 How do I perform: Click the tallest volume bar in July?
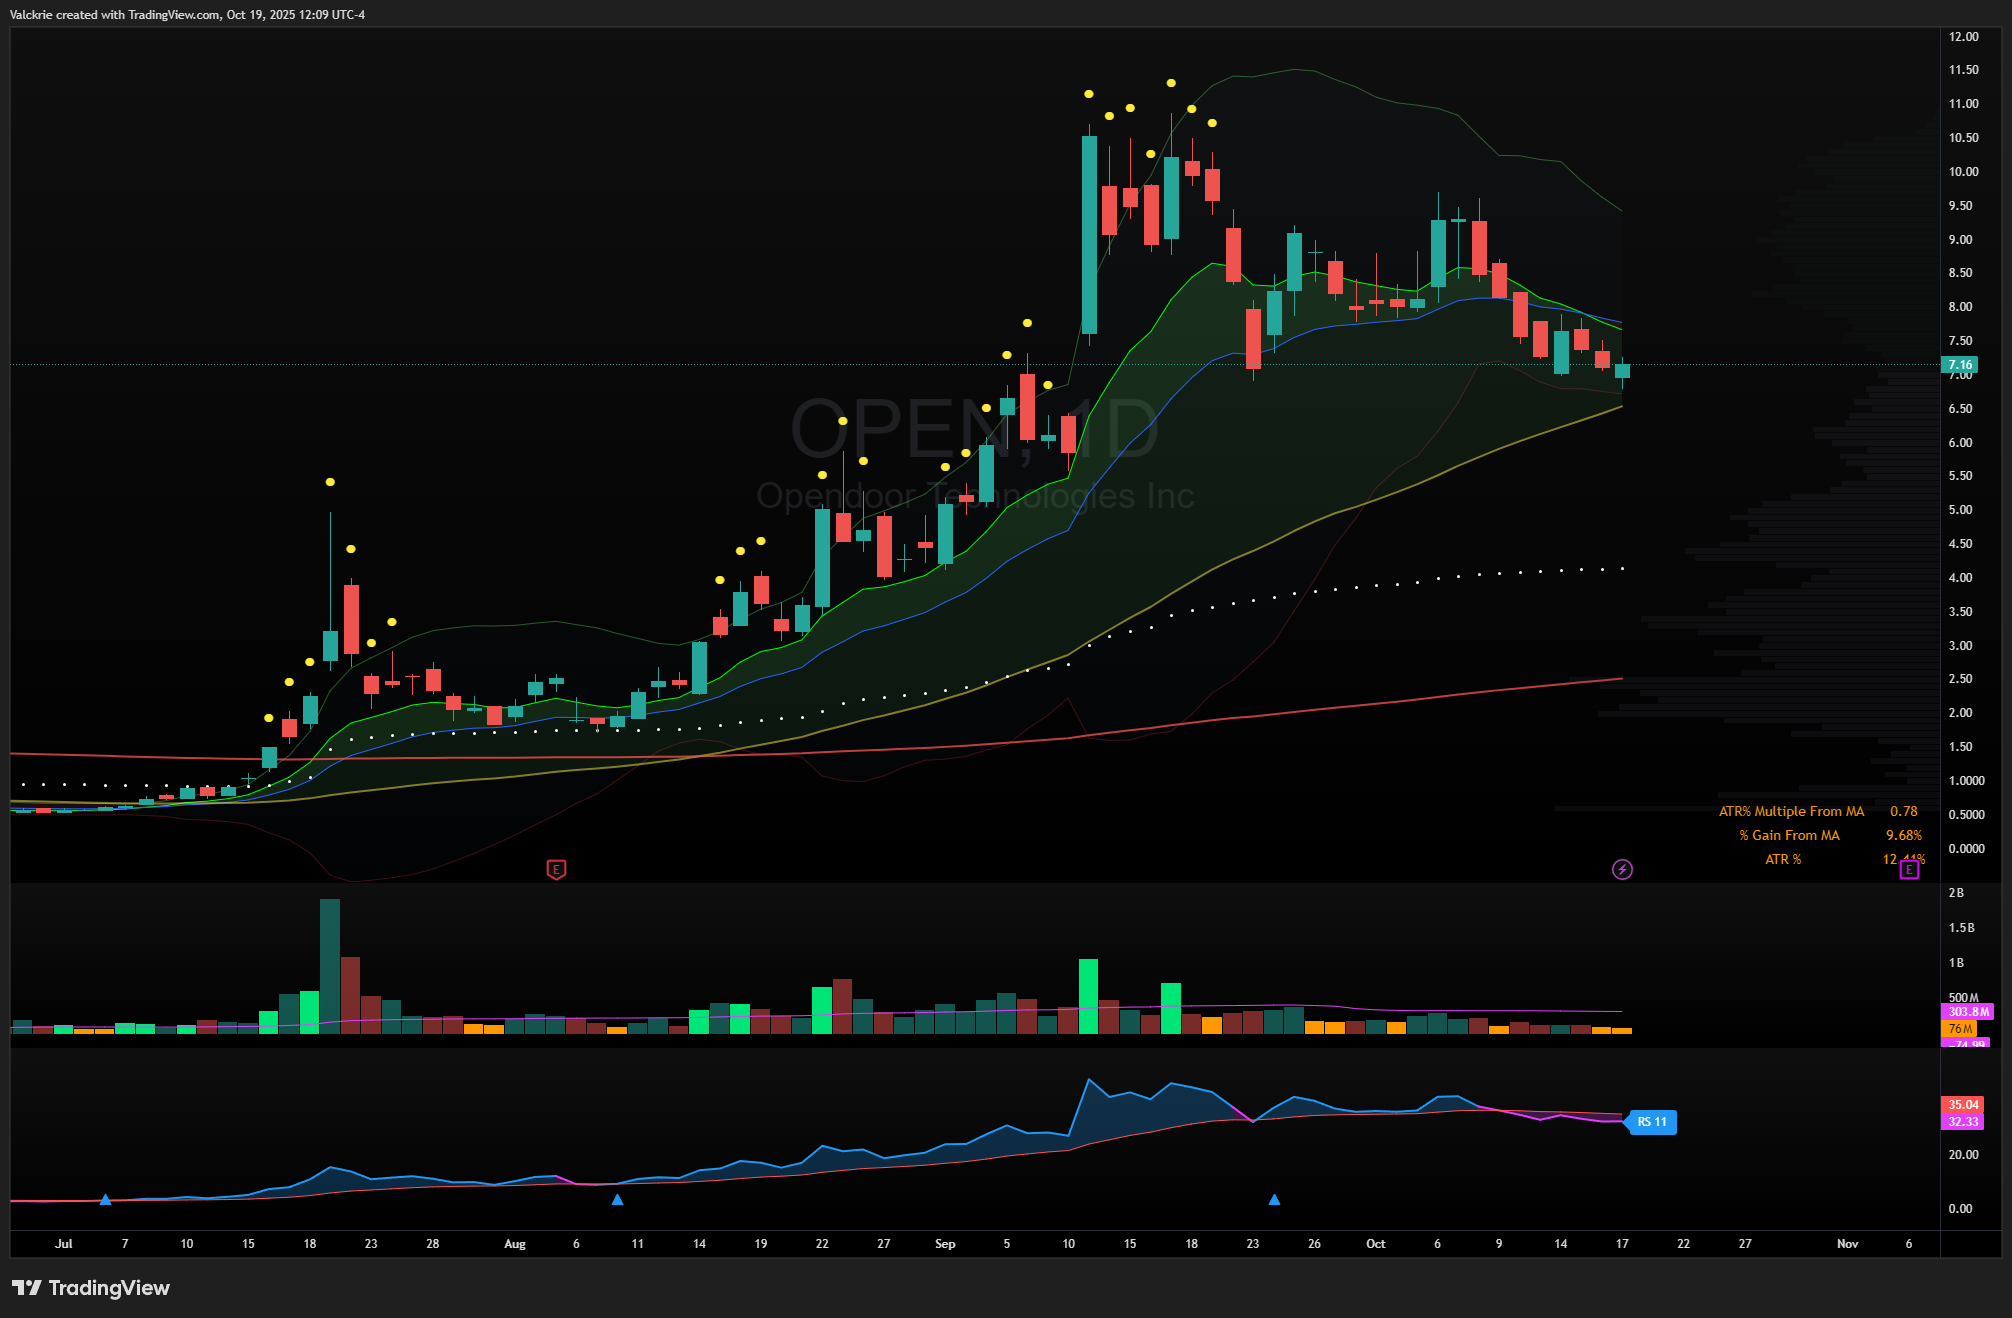(329, 965)
